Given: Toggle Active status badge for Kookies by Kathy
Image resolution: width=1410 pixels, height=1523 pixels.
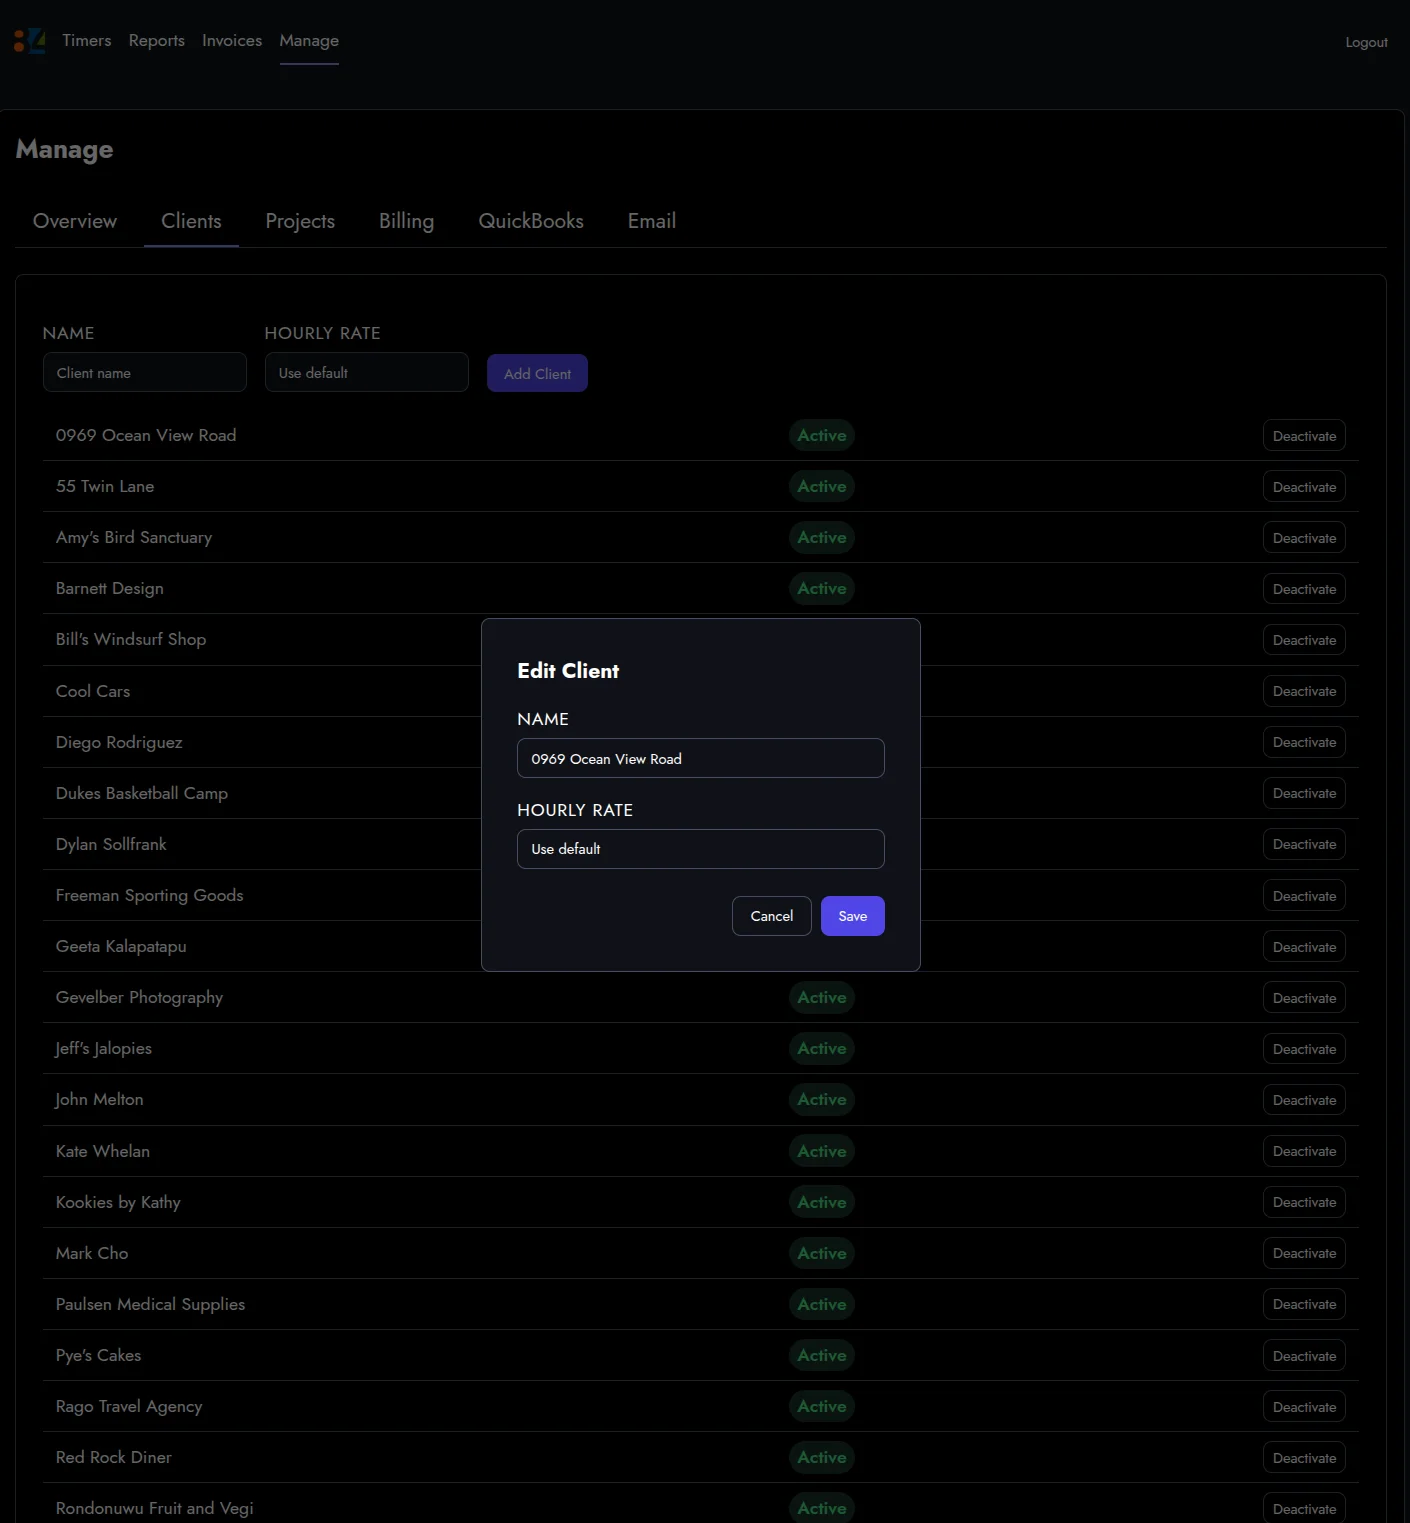Looking at the screenshot, I should (821, 1202).
